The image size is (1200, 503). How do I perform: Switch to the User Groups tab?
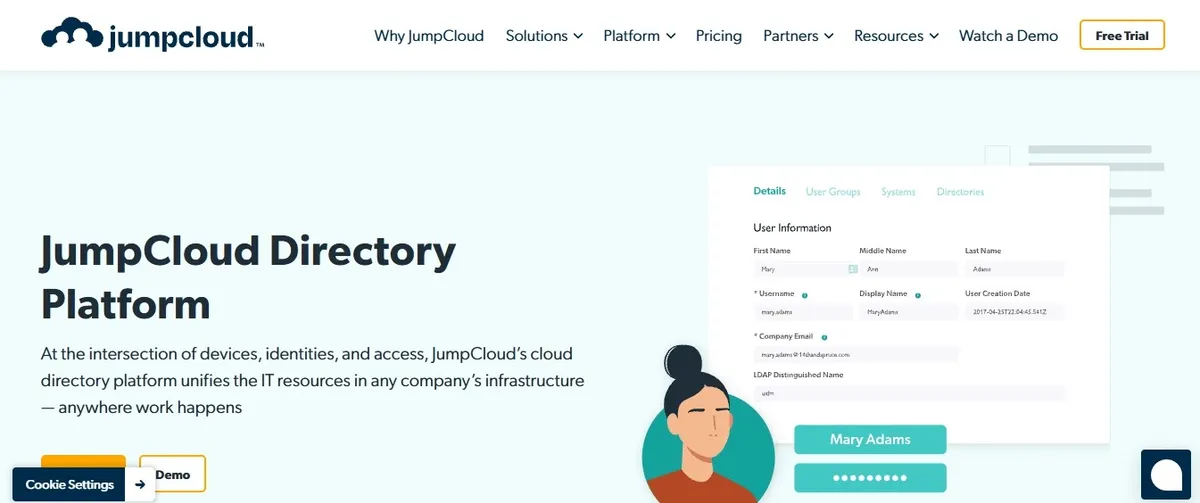click(x=833, y=192)
